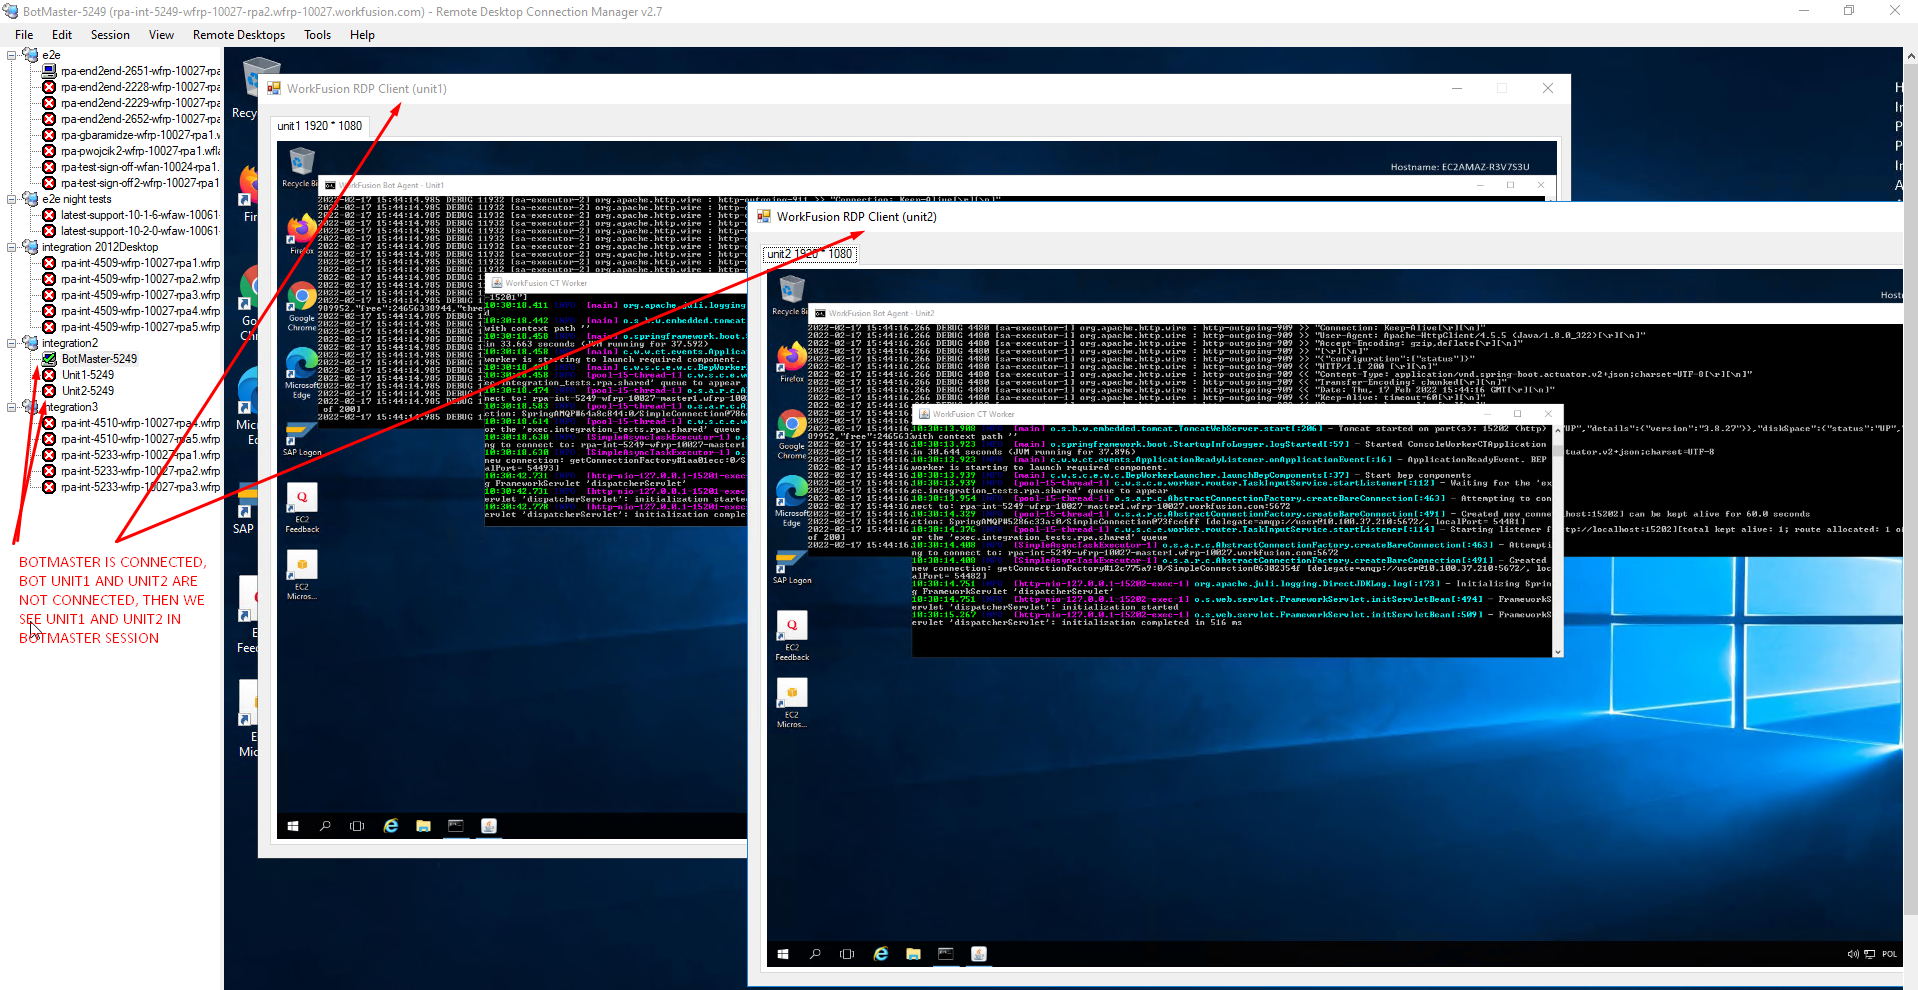Select integration 2012Desktop group label
1918x990 pixels.
pyautogui.click(x=100, y=247)
